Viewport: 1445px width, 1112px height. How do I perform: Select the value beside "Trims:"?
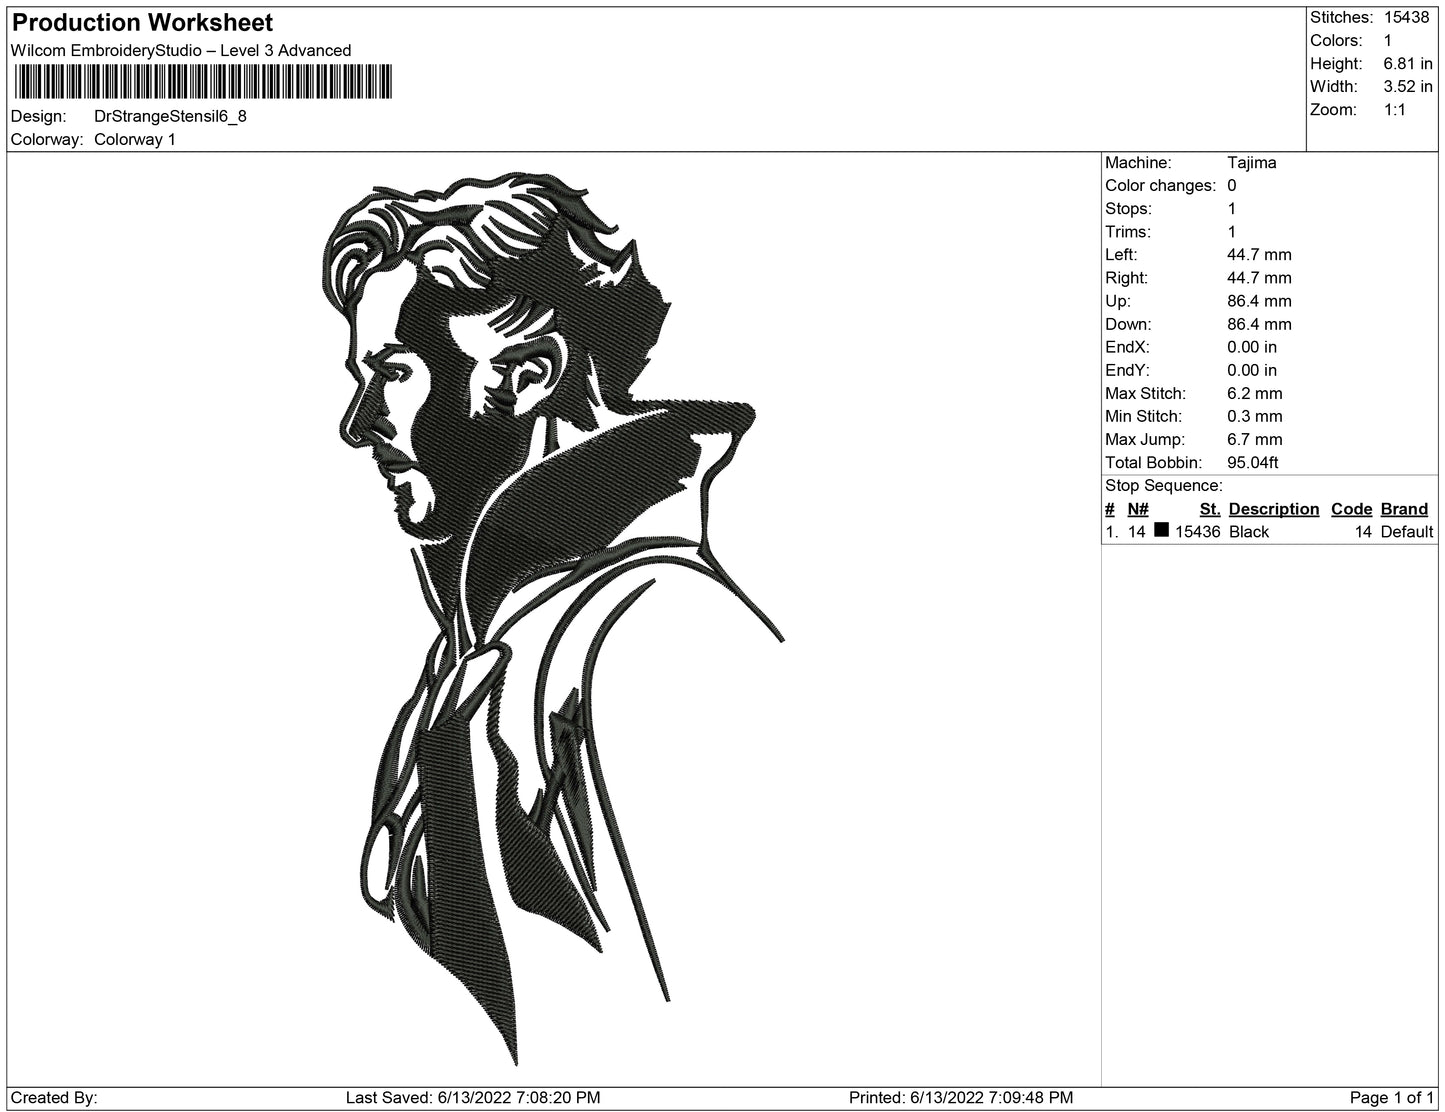point(1232,232)
